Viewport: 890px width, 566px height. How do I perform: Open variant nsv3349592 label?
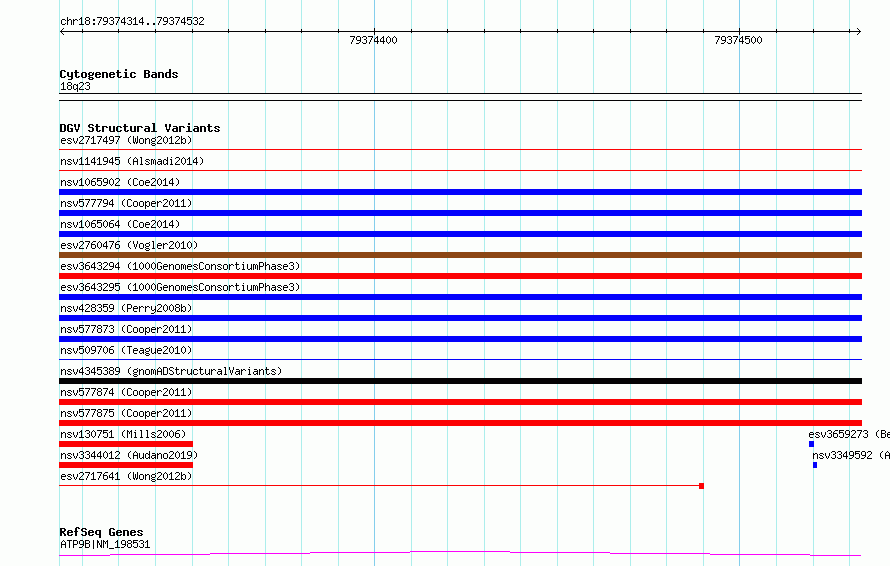(851, 455)
